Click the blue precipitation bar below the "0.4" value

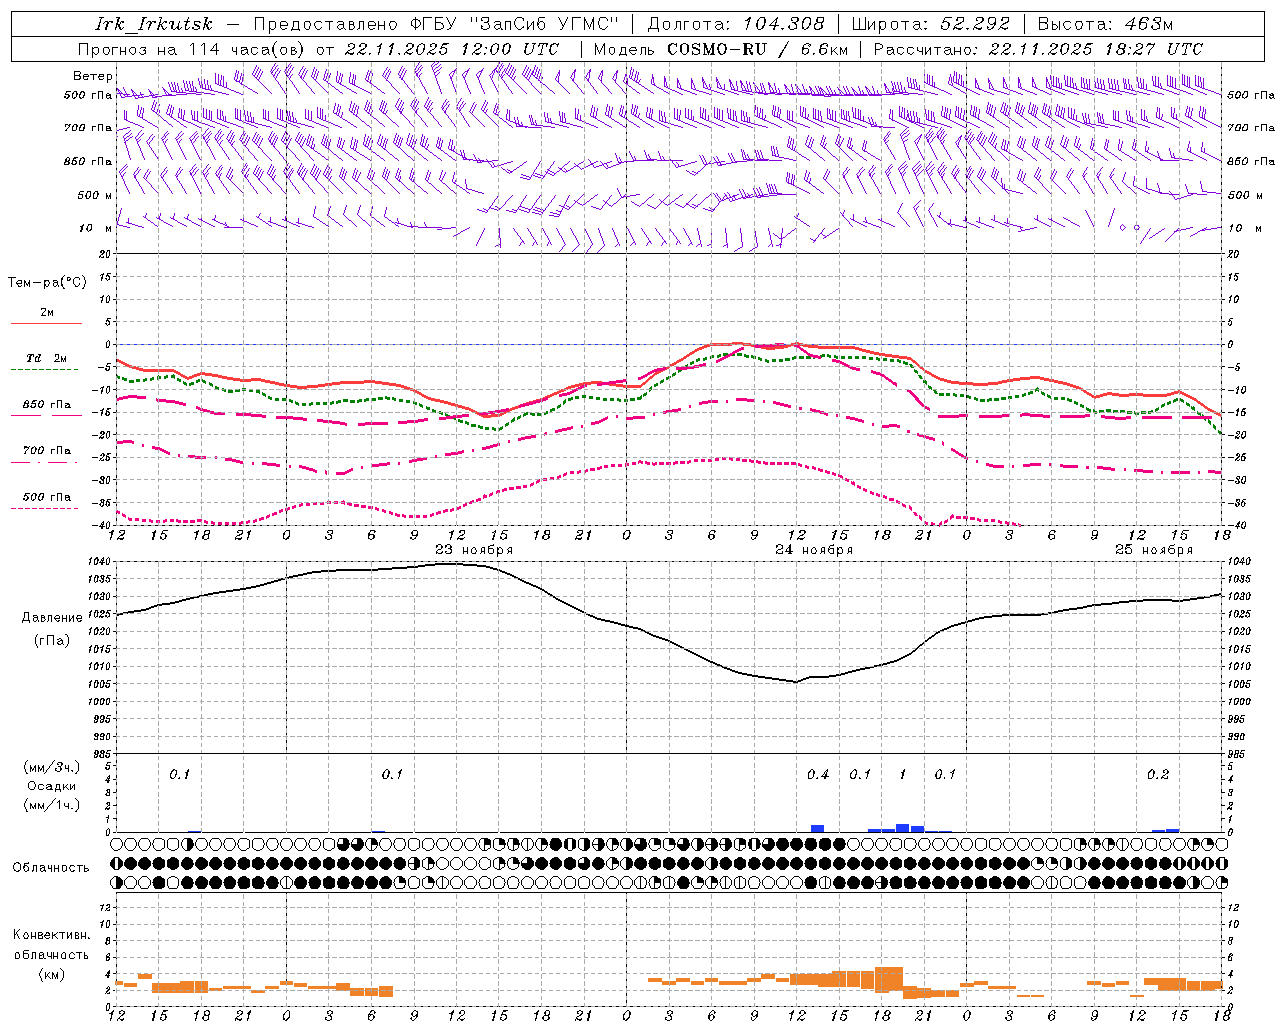click(x=817, y=829)
